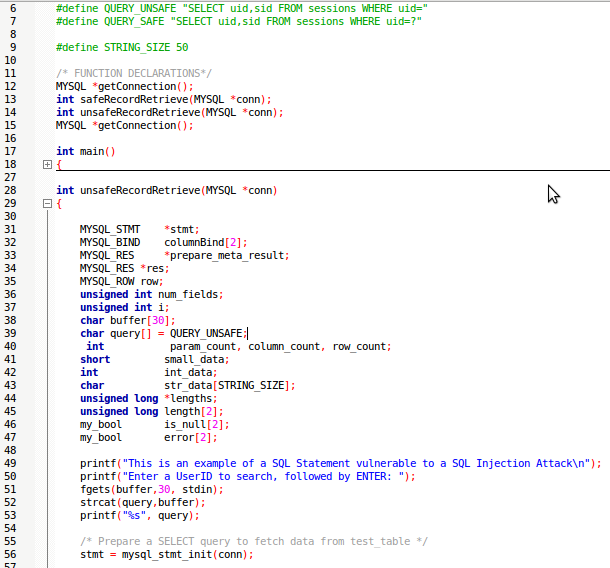
Task: Click line number 12 in the gutter
Action: pos(11,86)
